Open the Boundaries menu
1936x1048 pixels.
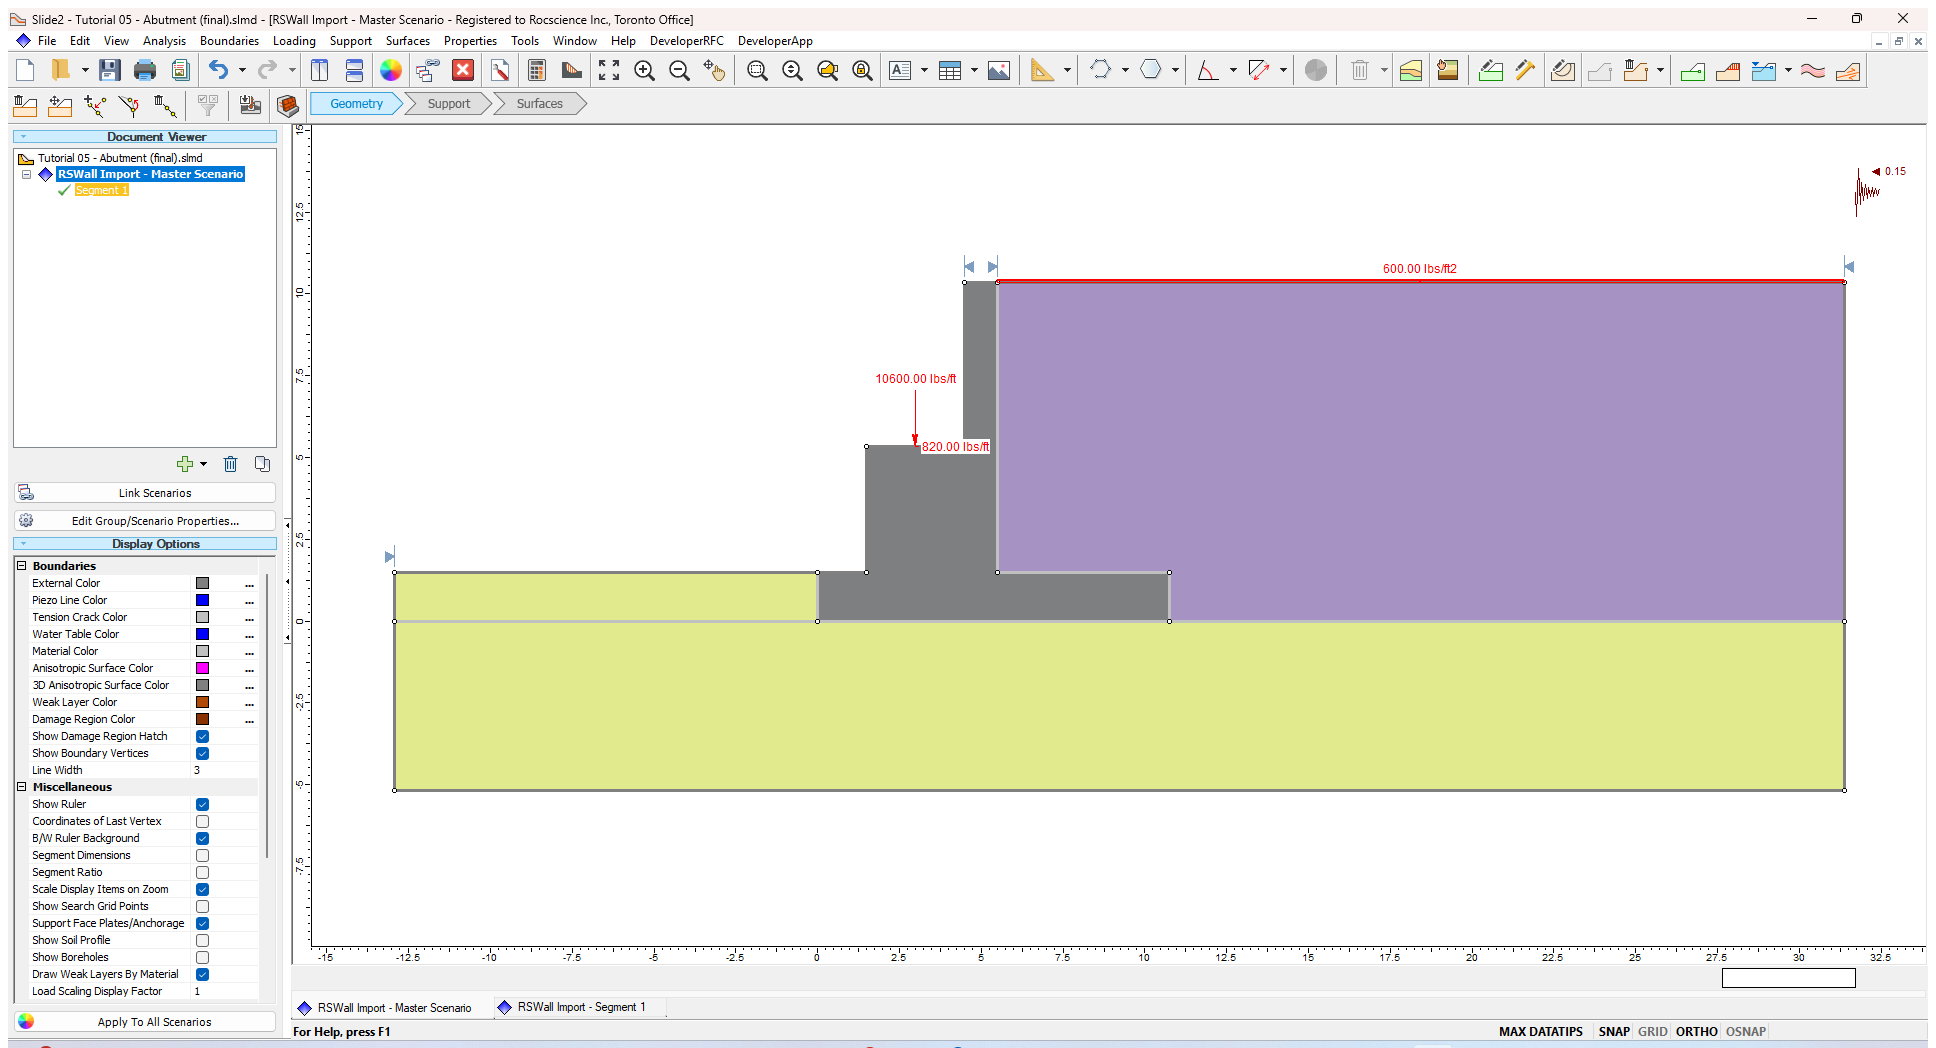point(229,41)
